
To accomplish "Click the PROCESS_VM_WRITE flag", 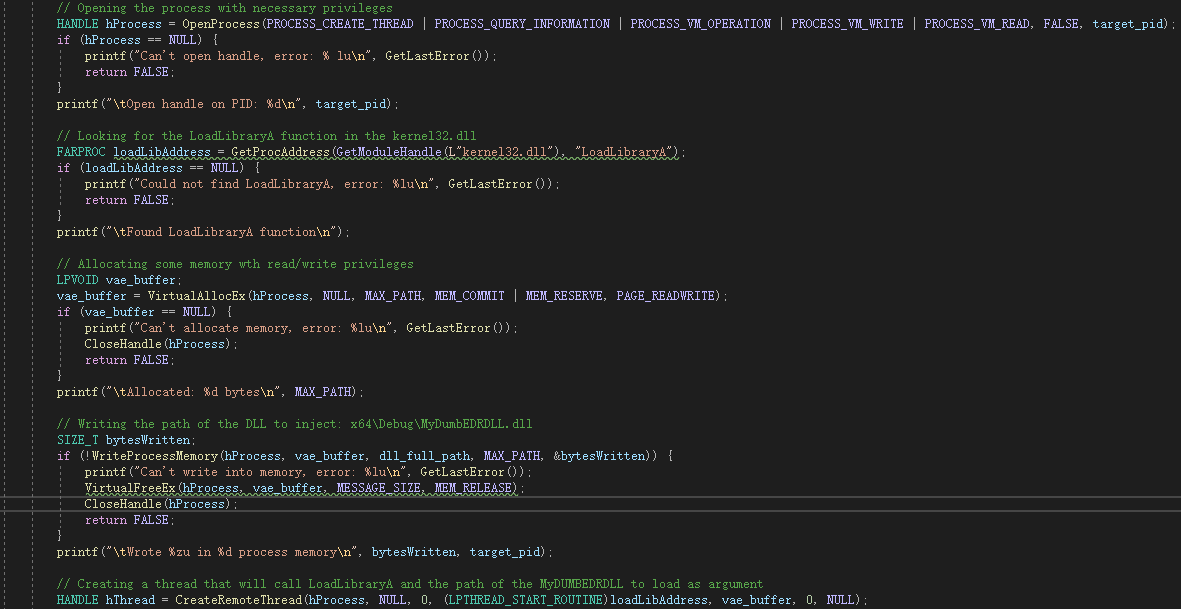I will (847, 23).
